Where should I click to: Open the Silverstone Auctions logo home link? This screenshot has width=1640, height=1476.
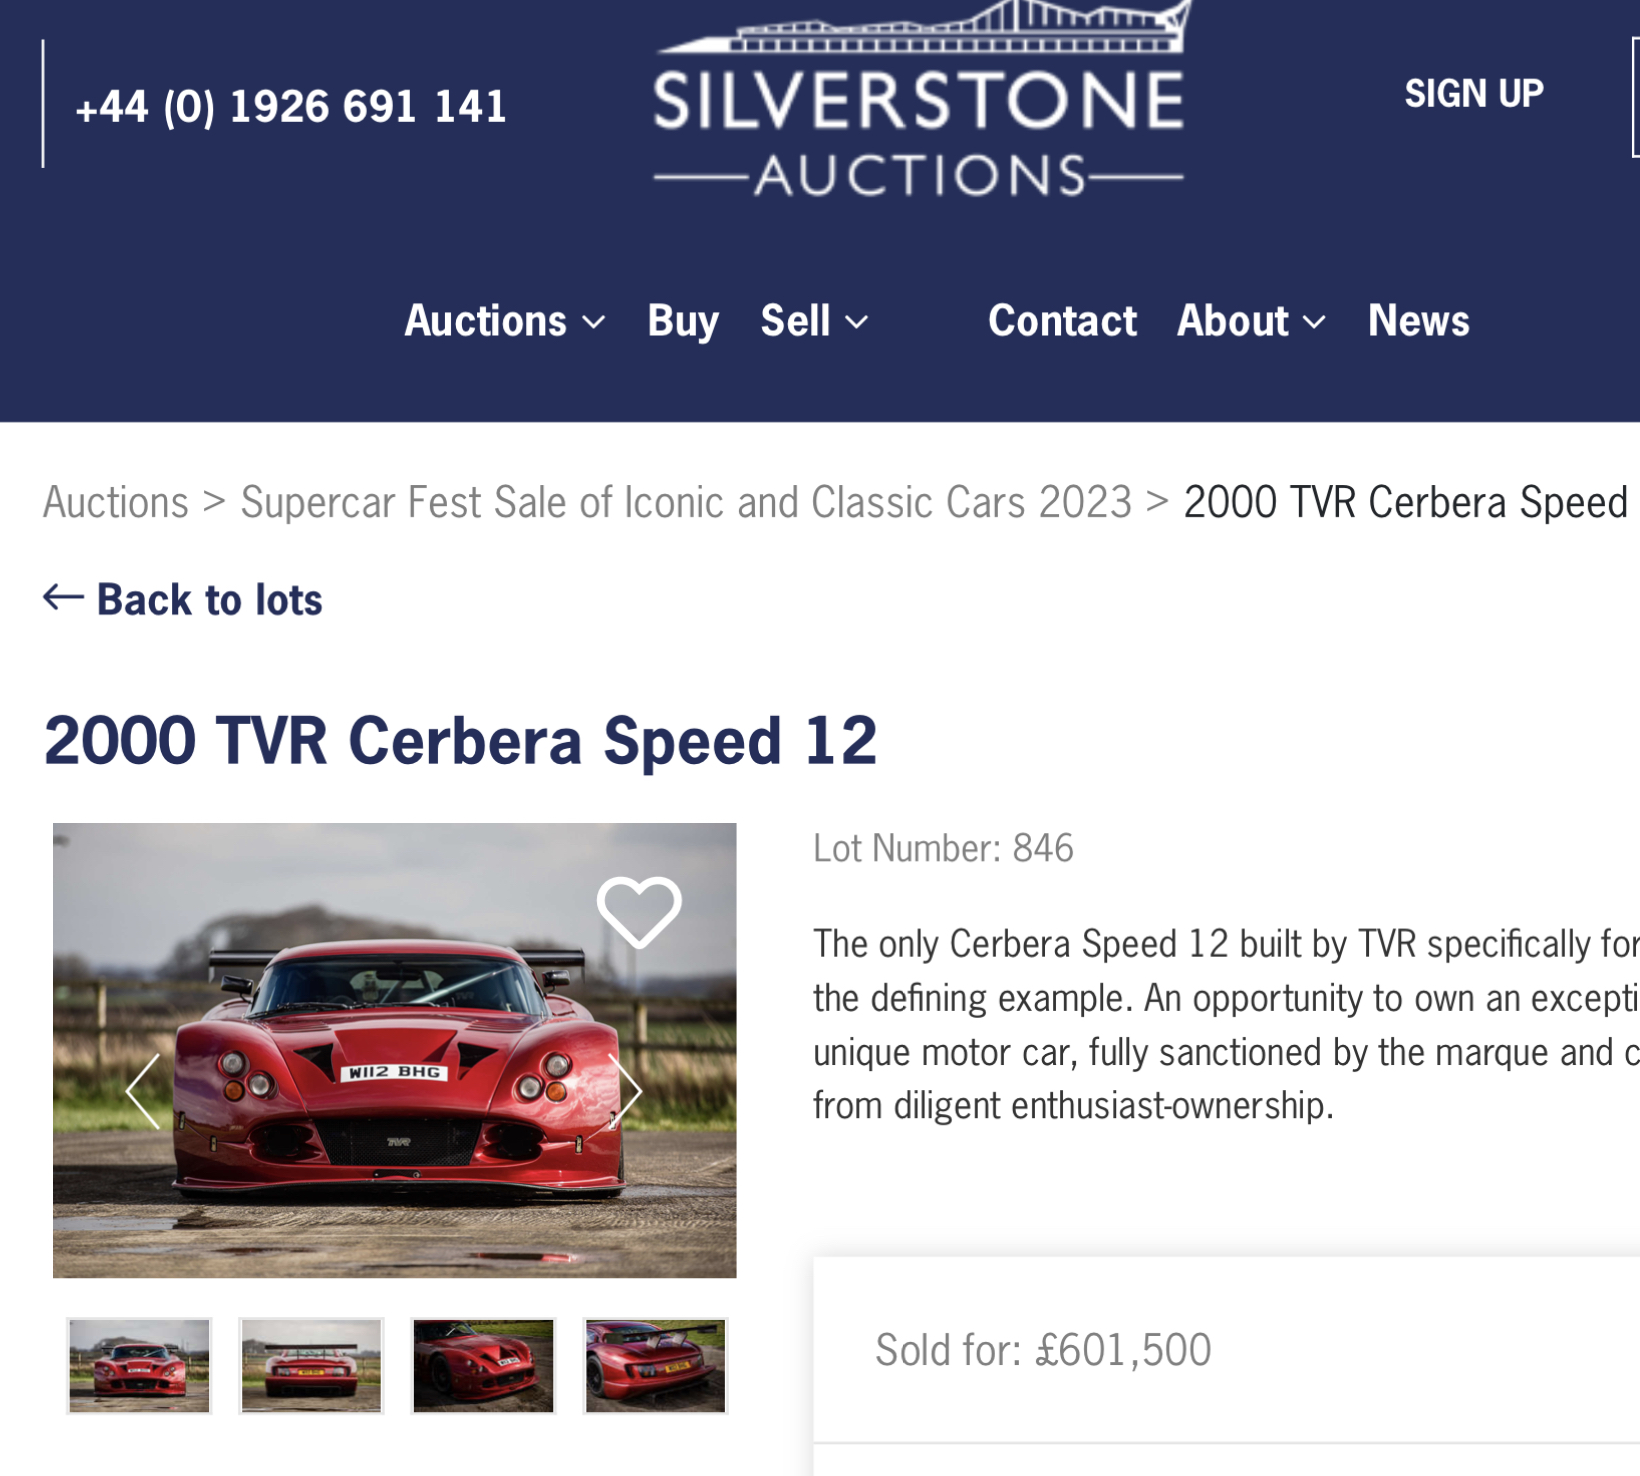(919, 100)
